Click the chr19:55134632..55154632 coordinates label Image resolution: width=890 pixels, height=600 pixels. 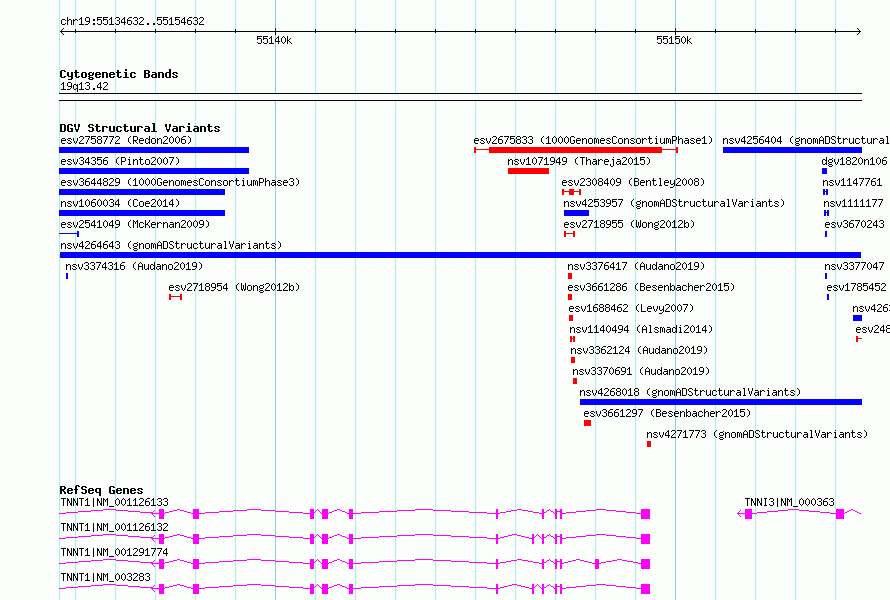(132, 22)
